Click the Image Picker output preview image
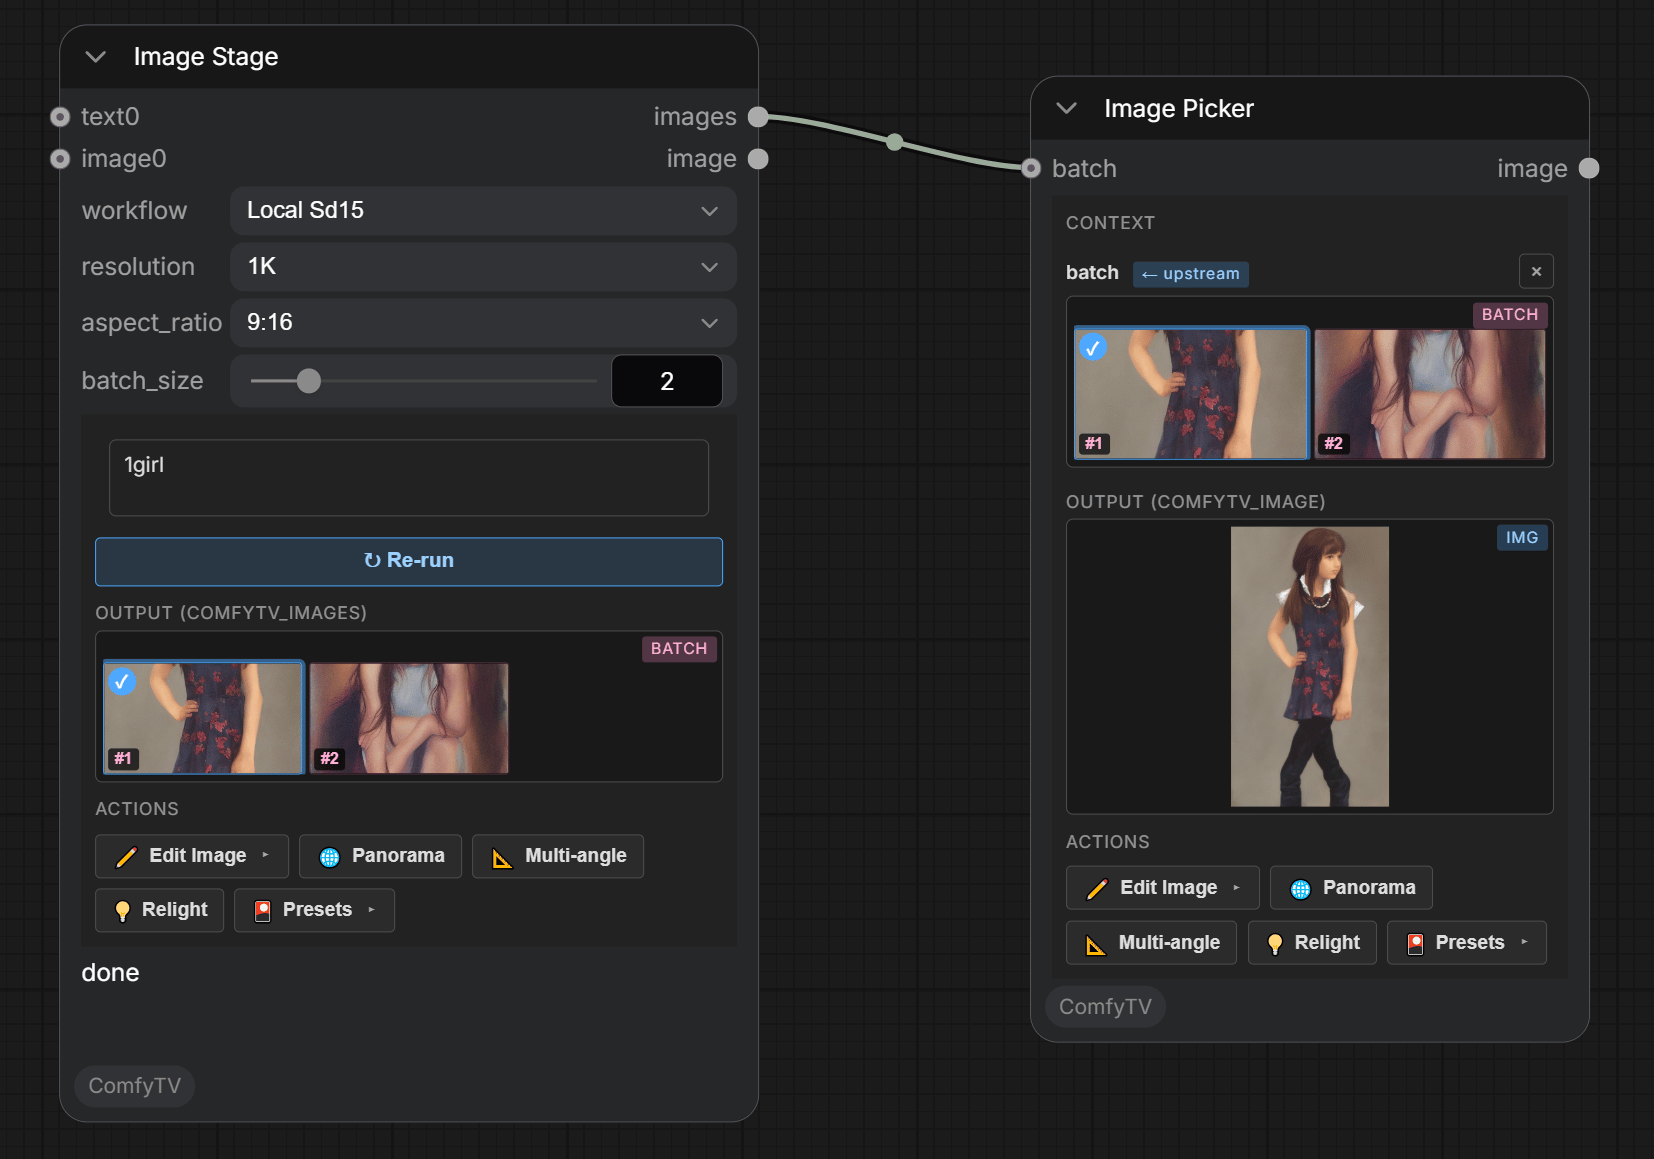Viewport: 1654px width, 1159px height. pos(1310,666)
